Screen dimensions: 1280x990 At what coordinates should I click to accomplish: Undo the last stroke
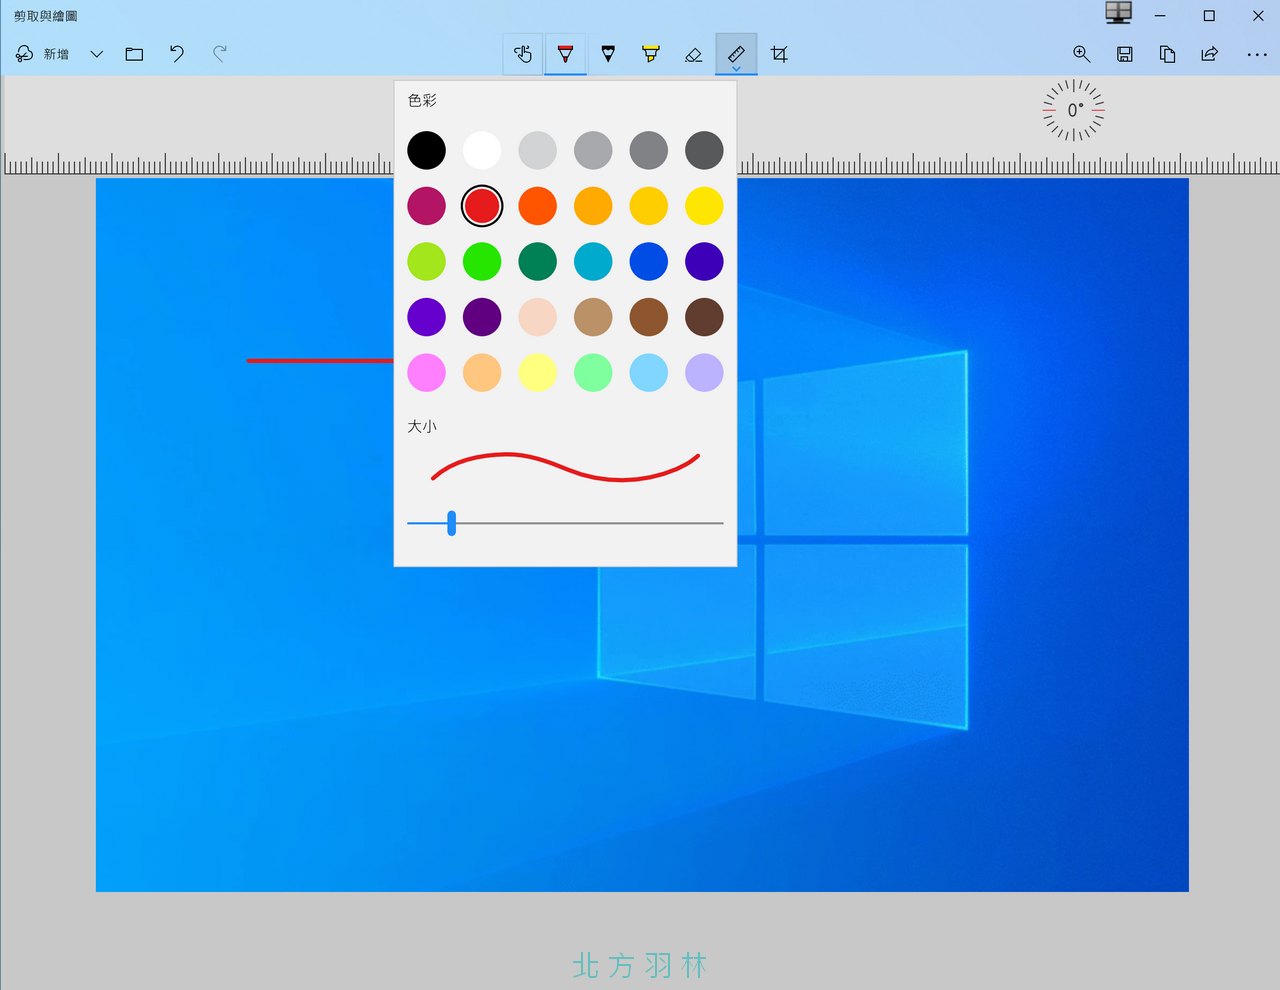(x=177, y=54)
